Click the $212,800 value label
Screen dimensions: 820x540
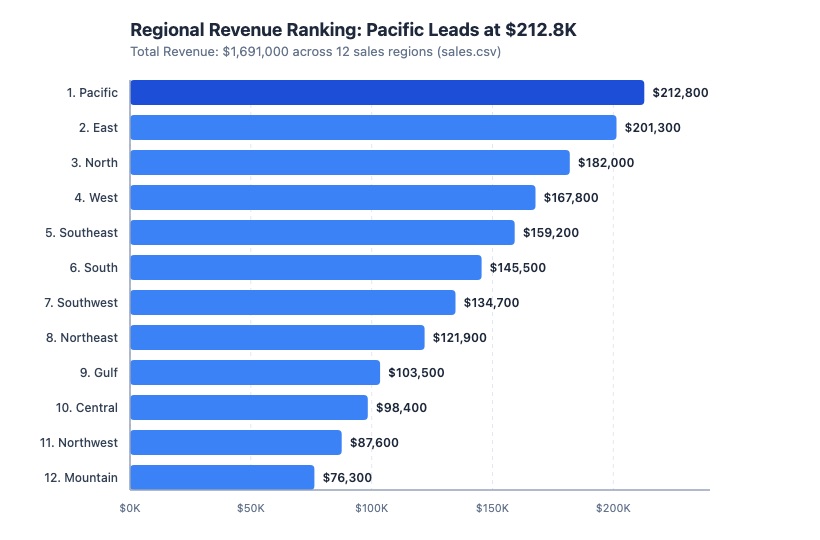680,93
